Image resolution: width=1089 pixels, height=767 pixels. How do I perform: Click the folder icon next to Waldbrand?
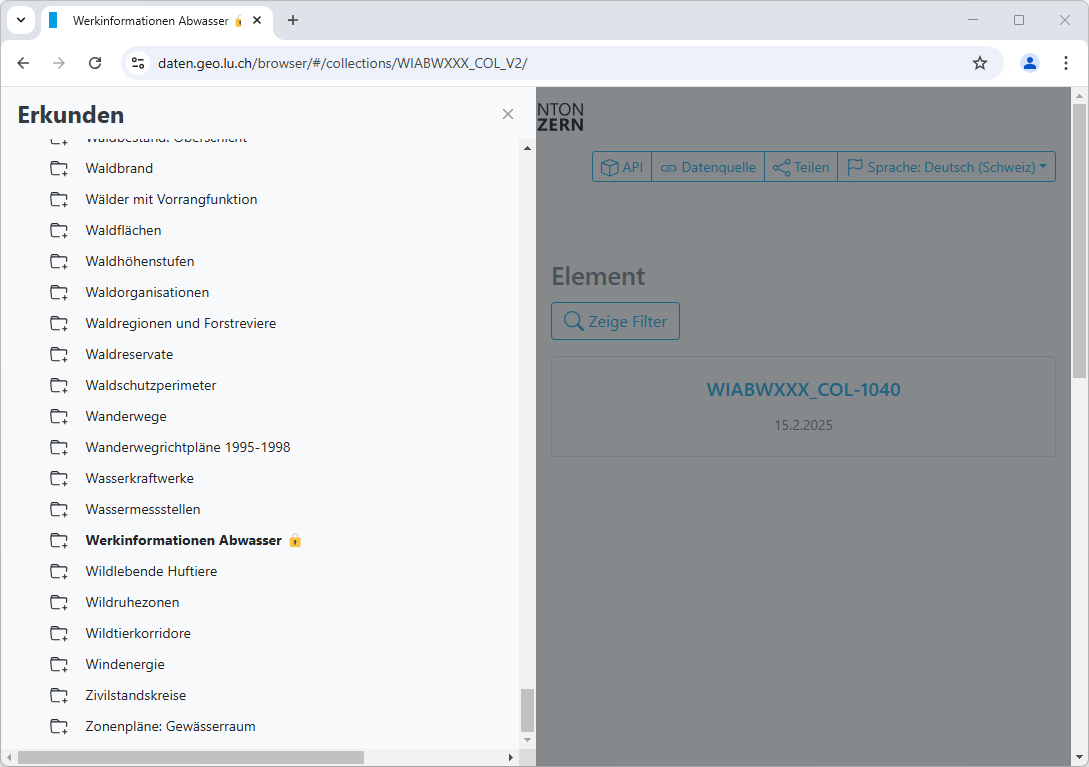pos(59,169)
